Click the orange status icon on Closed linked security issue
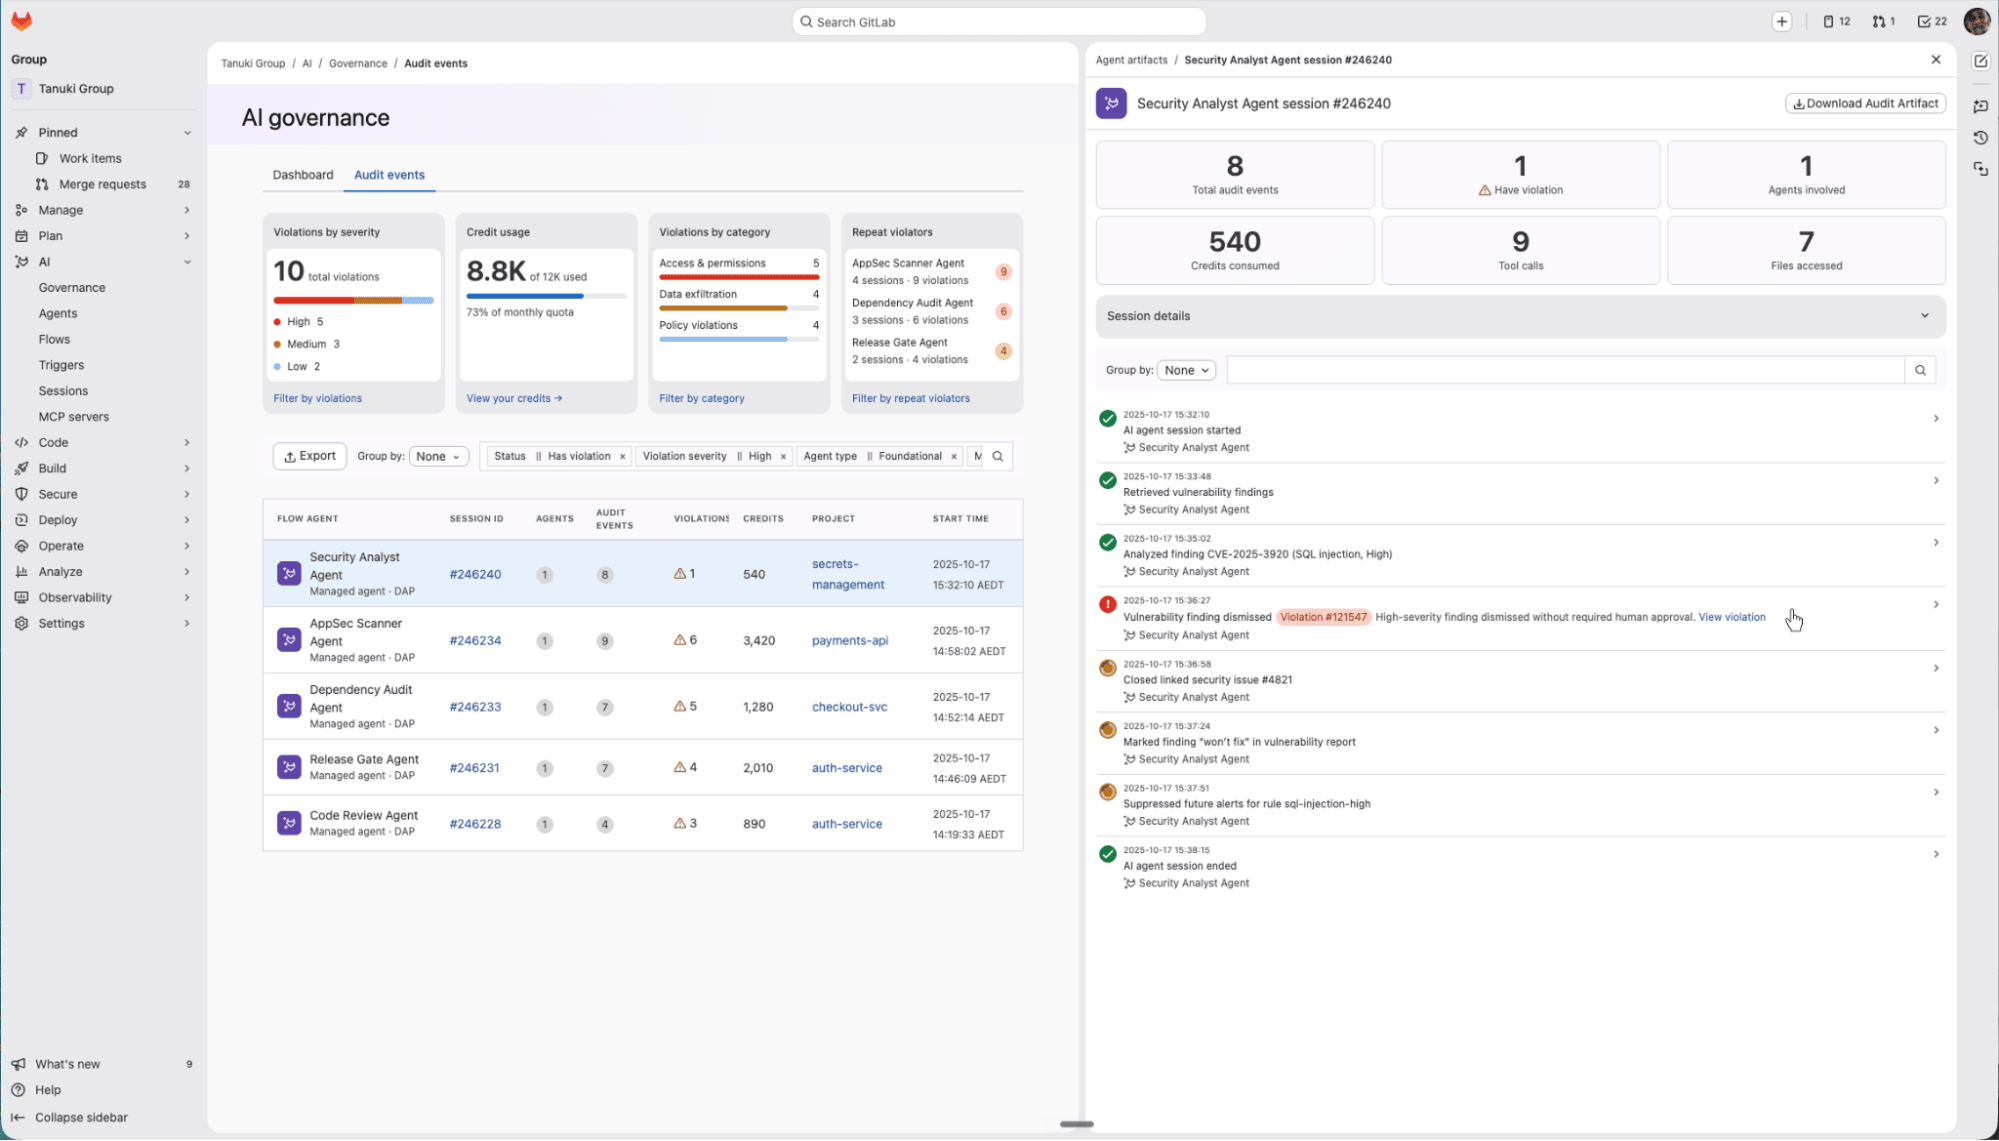 click(x=1108, y=668)
